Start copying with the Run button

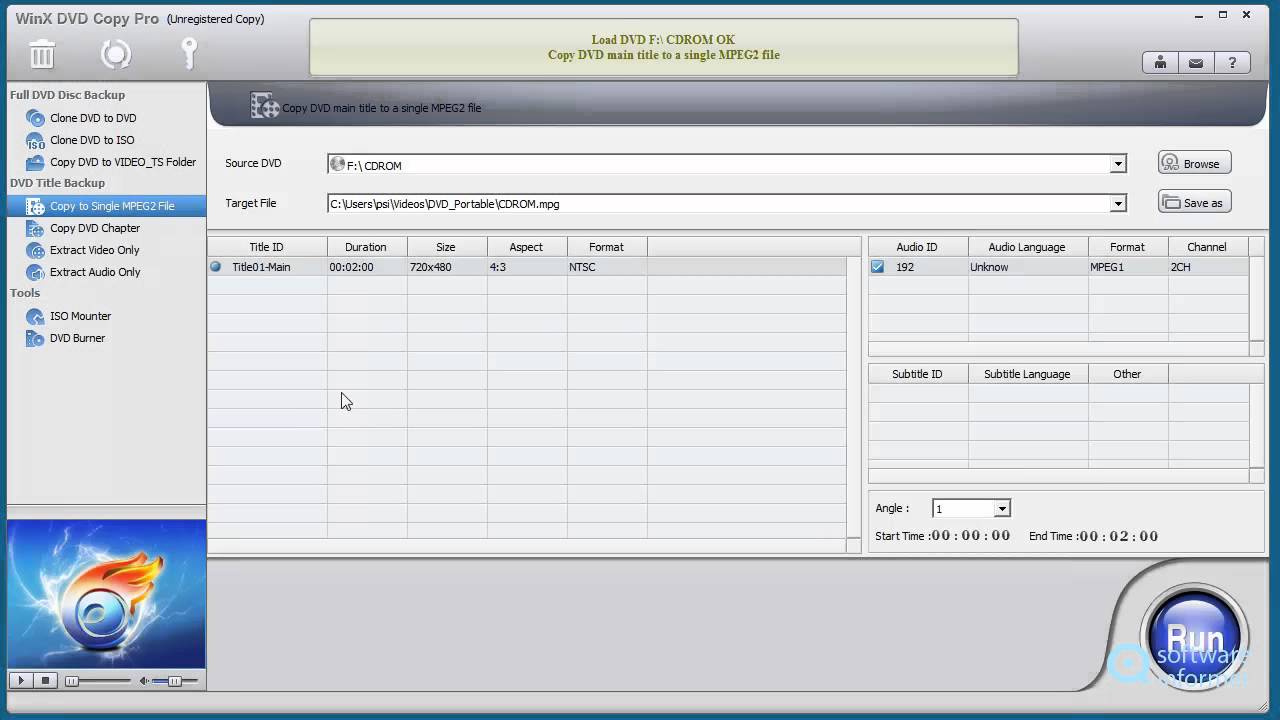point(1194,636)
